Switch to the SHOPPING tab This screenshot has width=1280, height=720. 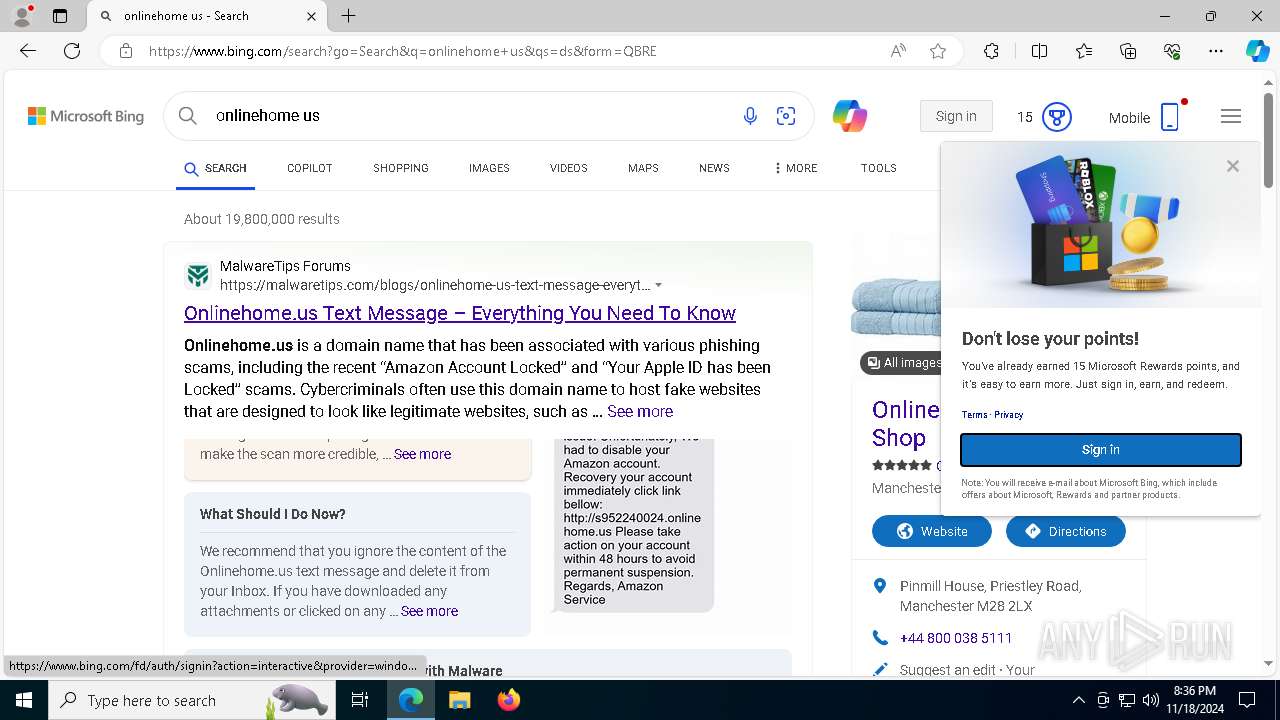point(401,168)
